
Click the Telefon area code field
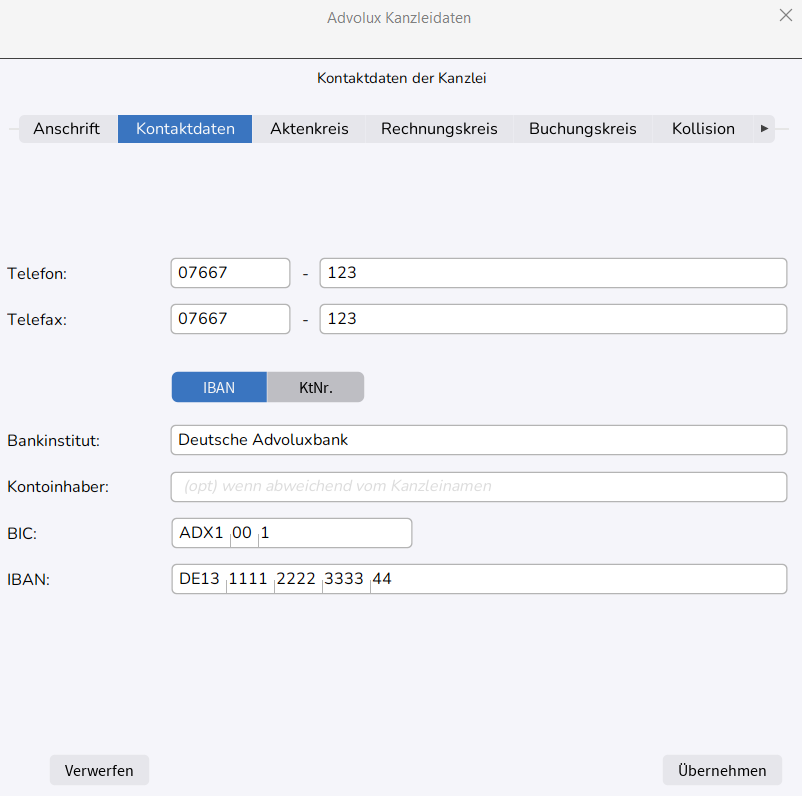230,273
